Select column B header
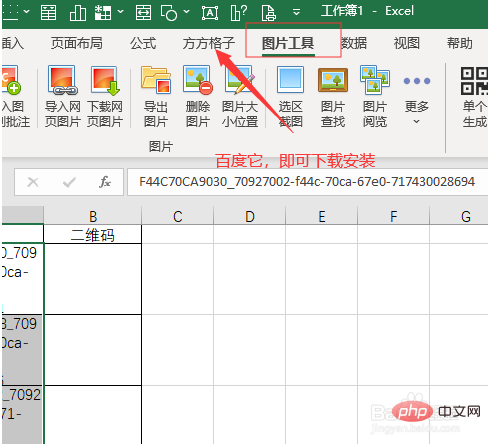The image size is (491, 444). click(x=93, y=216)
